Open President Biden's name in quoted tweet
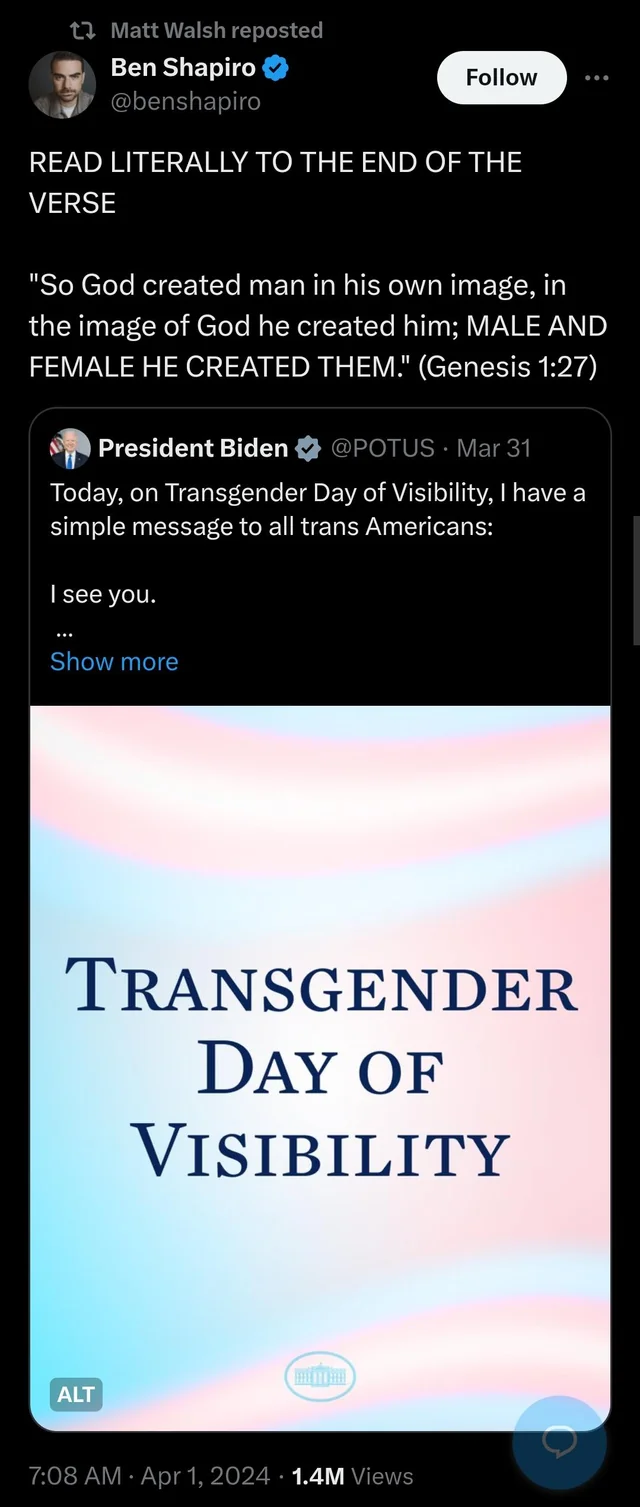The width and height of the screenshot is (640, 1507). [193, 448]
